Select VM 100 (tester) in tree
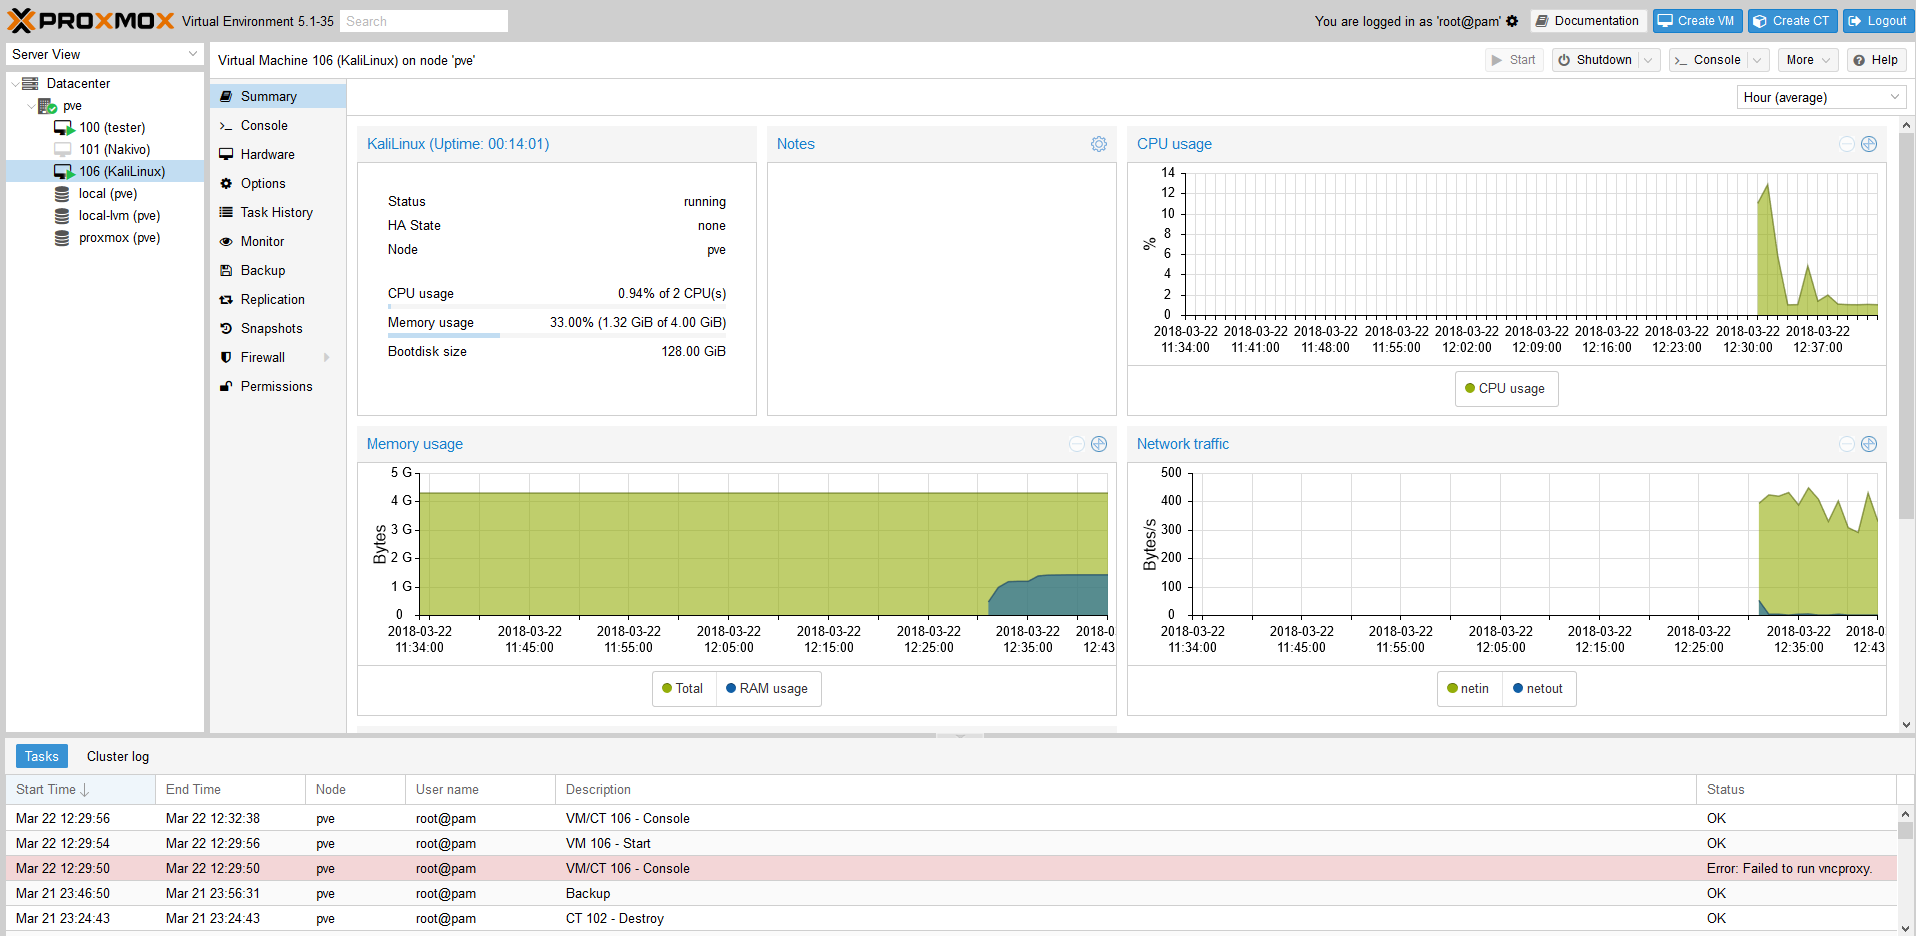Screen dimensions: 1916x936 click(x=112, y=127)
